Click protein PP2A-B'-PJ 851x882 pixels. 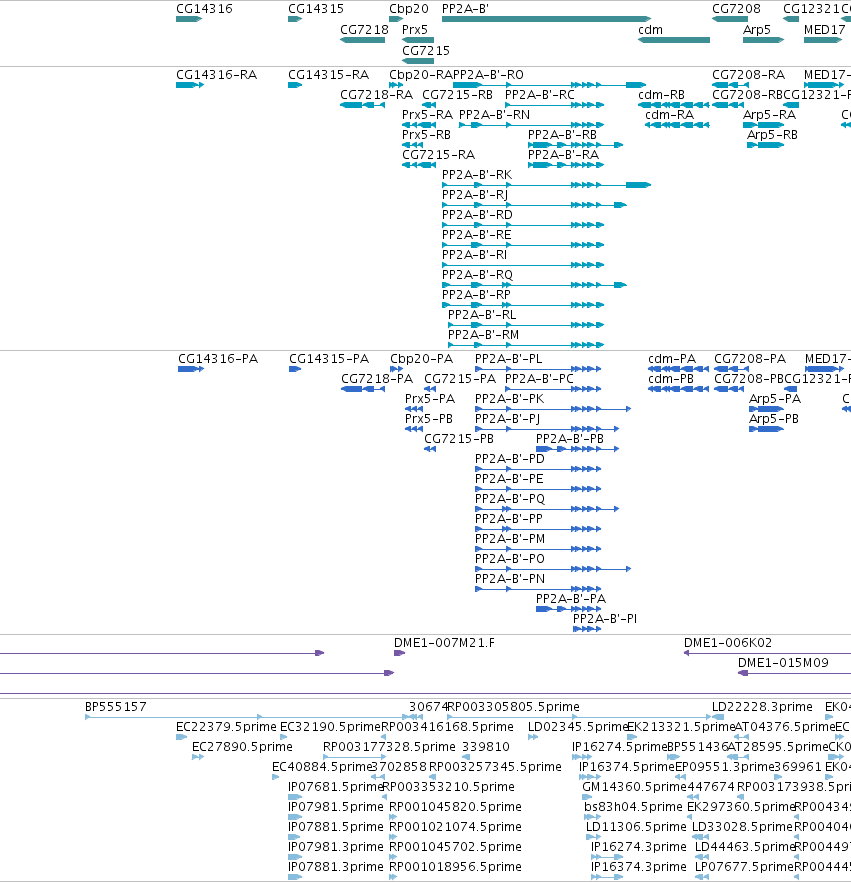(x=547, y=429)
